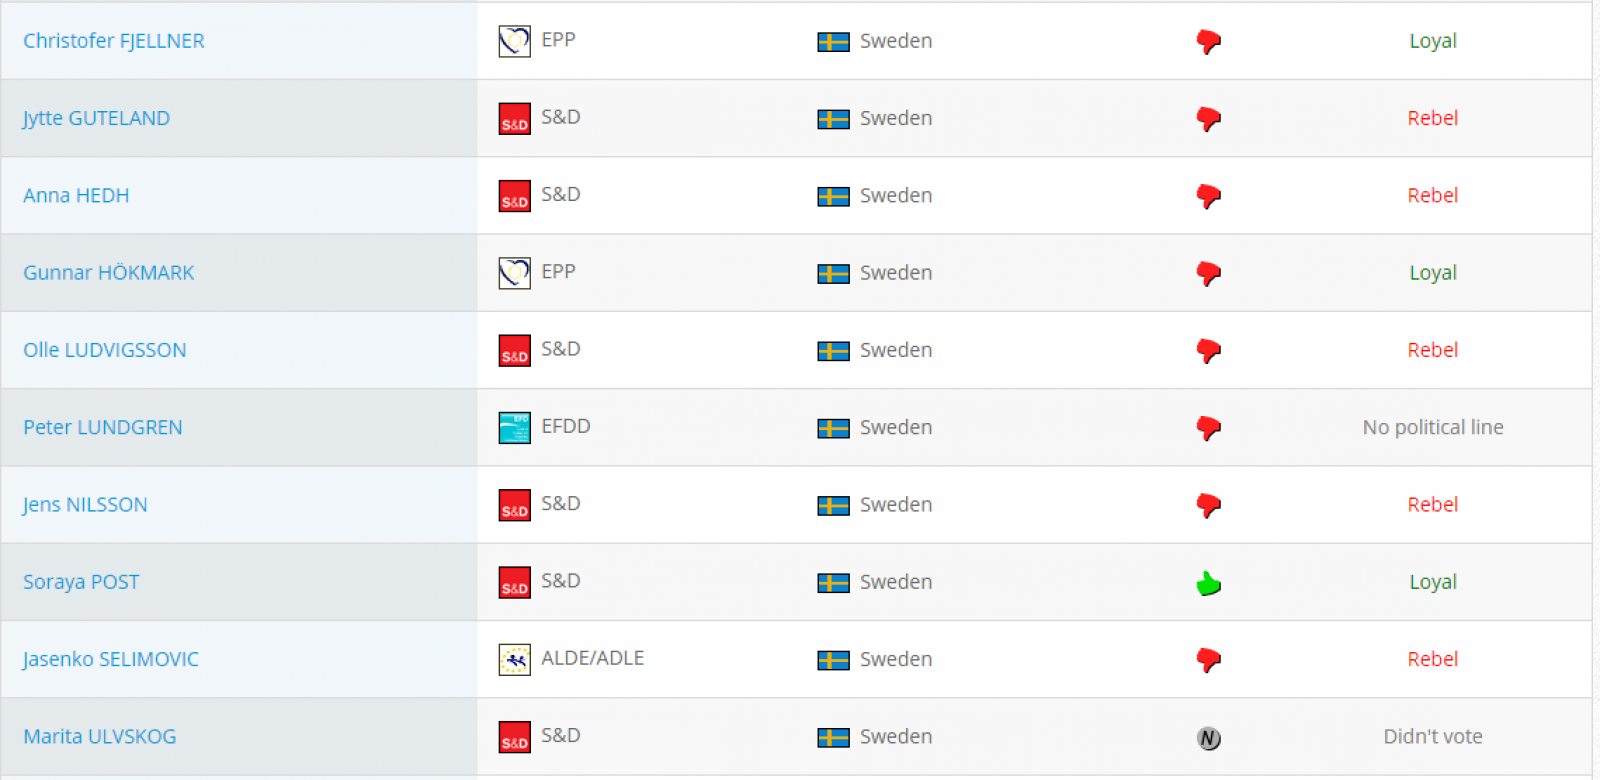Screen dimensions: 1600x780
Task: Click the ALDE/ADLE logo for Jasenko Selimovic
Action: [x=514, y=659]
